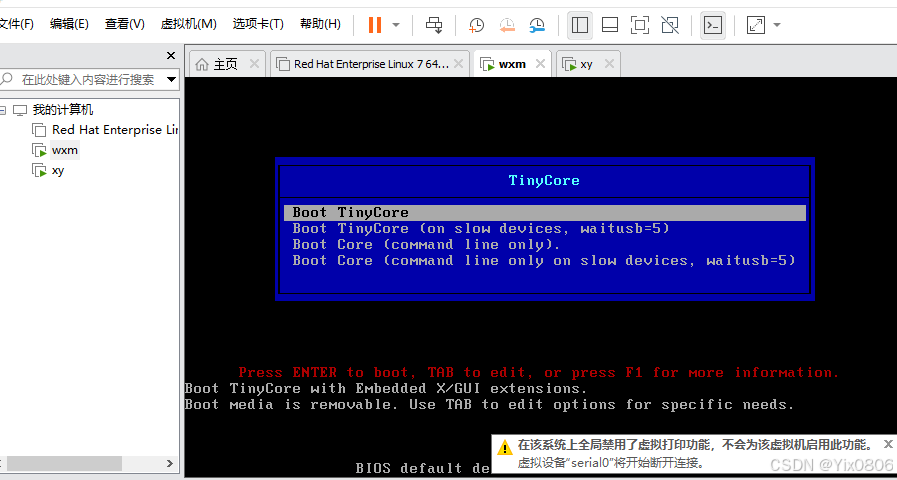Dismiss the virtual printing notification popup
The width and height of the screenshot is (897, 480).
pyautogui.click(x=888, y=443)
